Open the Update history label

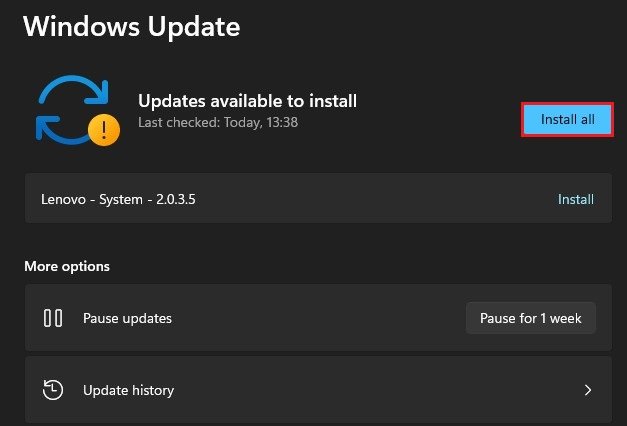[128, 390]
